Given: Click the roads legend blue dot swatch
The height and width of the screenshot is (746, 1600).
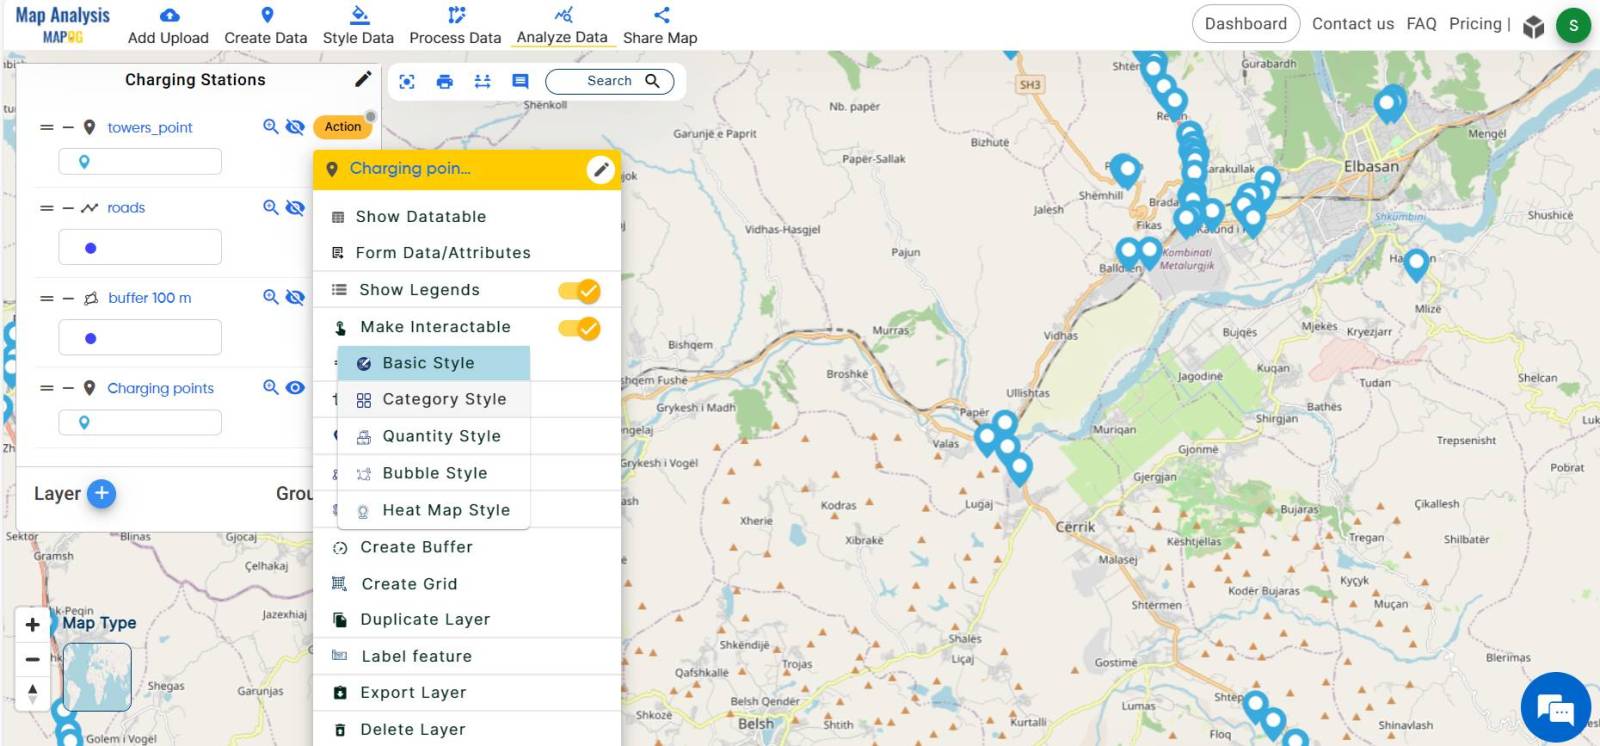Looking at the screenshot, I should 140,247.
